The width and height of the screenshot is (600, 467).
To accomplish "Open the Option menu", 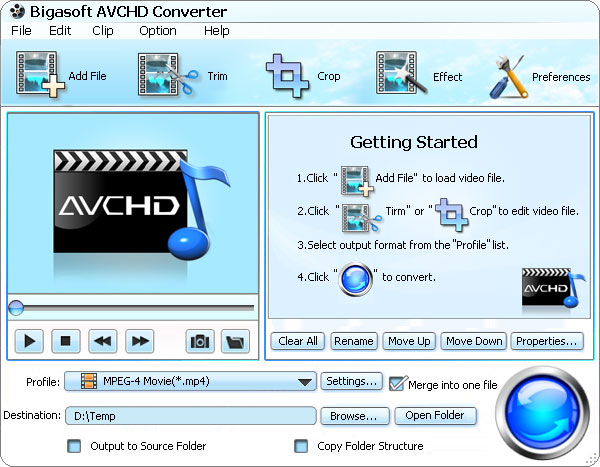I will pyautogui.click(x=158, y=31).
